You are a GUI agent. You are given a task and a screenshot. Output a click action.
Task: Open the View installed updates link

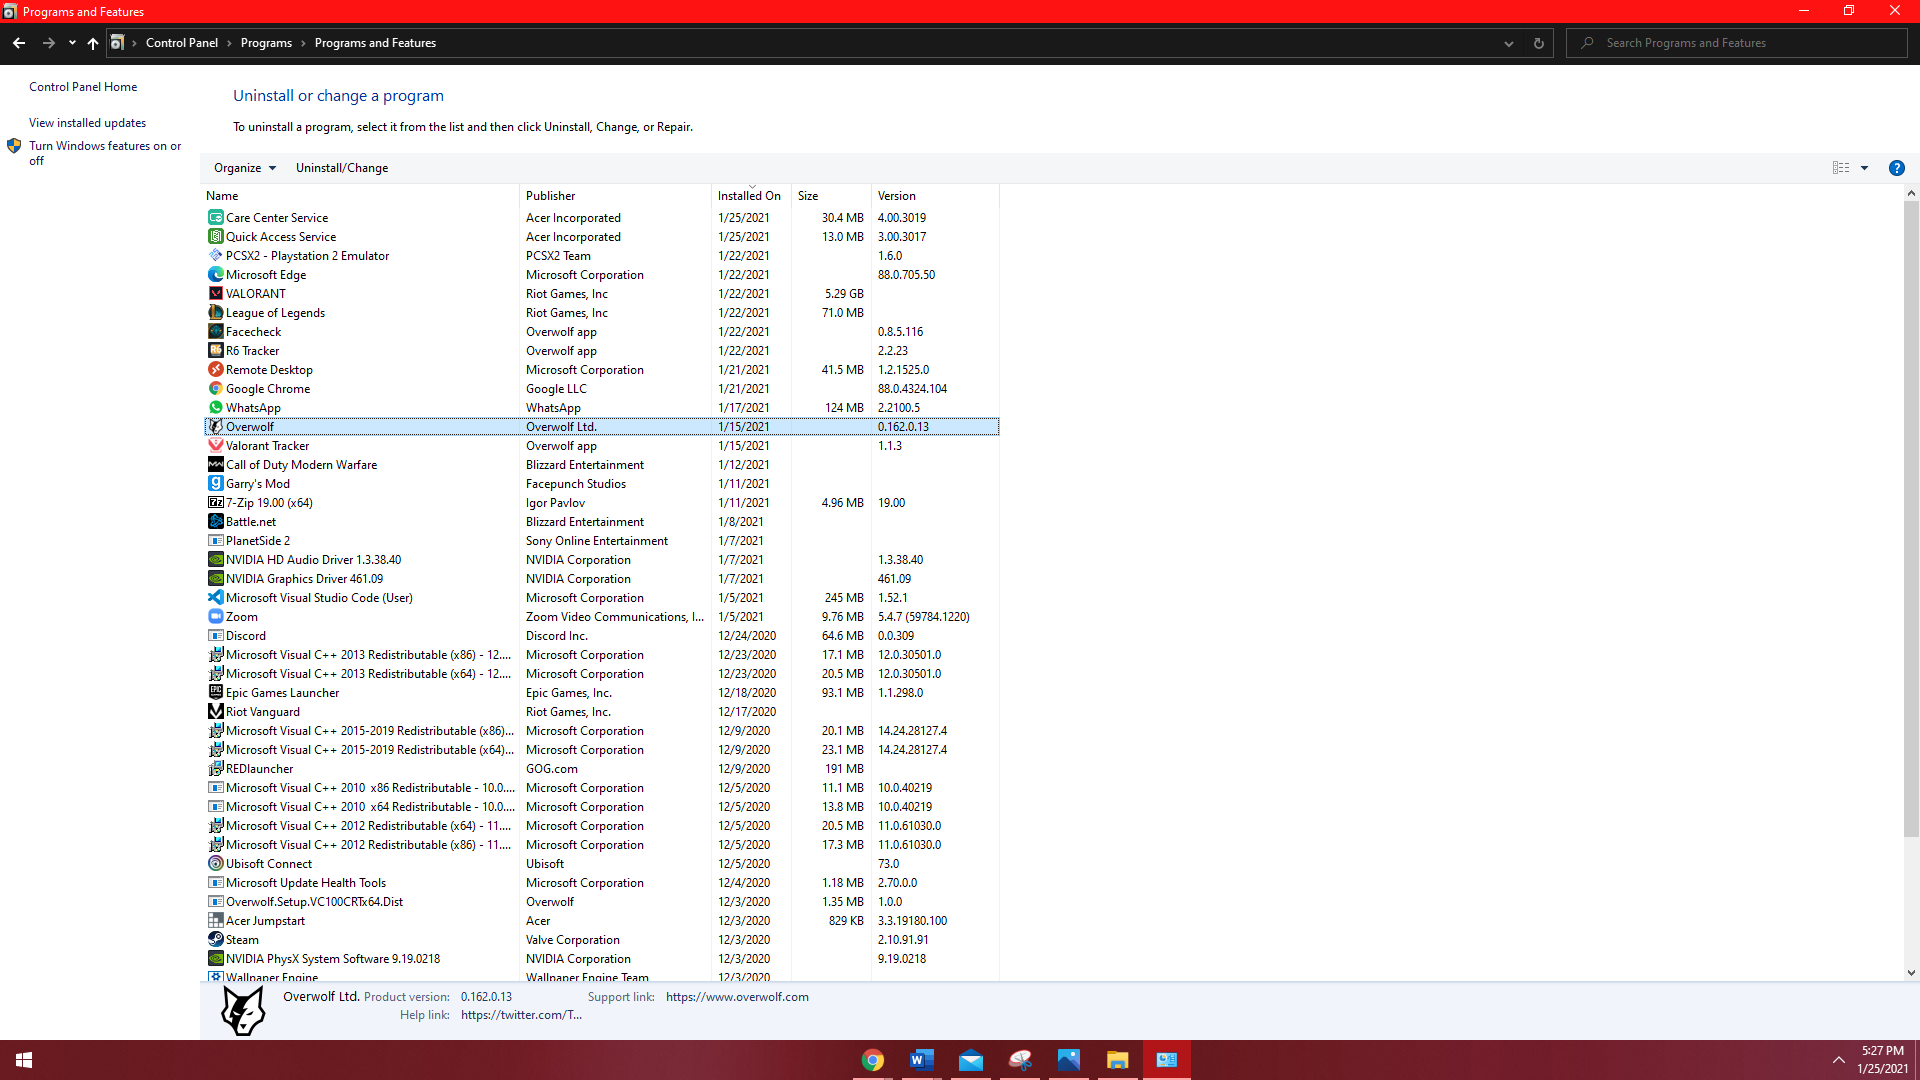(87, 123)
